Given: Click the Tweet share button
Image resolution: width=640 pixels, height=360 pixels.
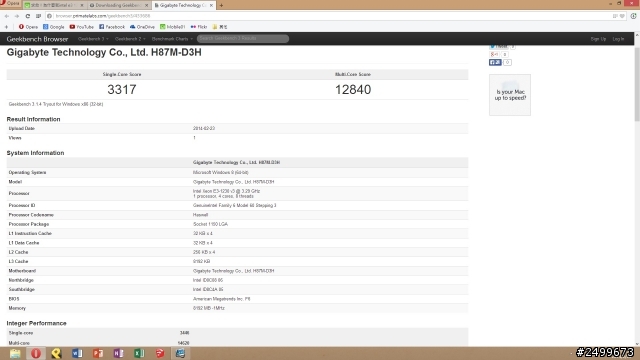Looking at the screenshot, I should coord(499,47).
